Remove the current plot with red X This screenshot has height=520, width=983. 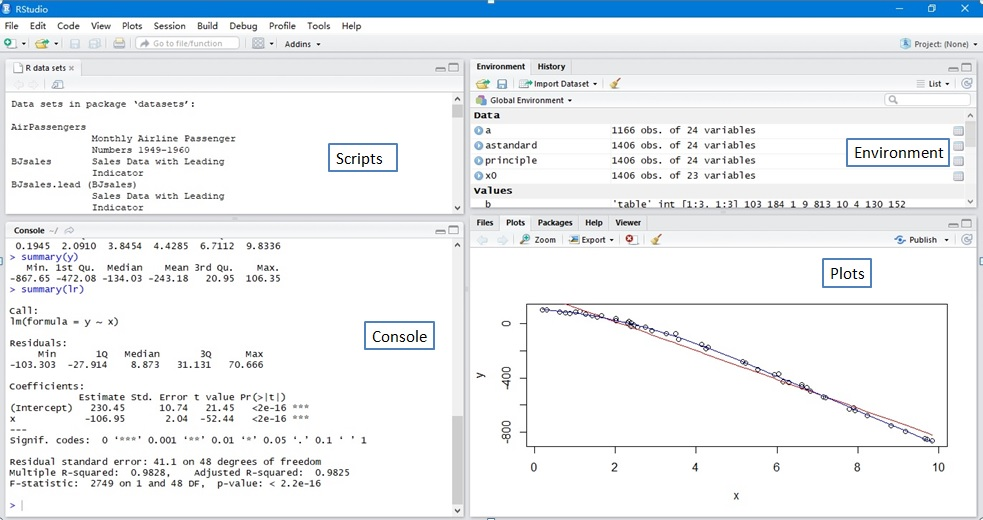[631, 240]
